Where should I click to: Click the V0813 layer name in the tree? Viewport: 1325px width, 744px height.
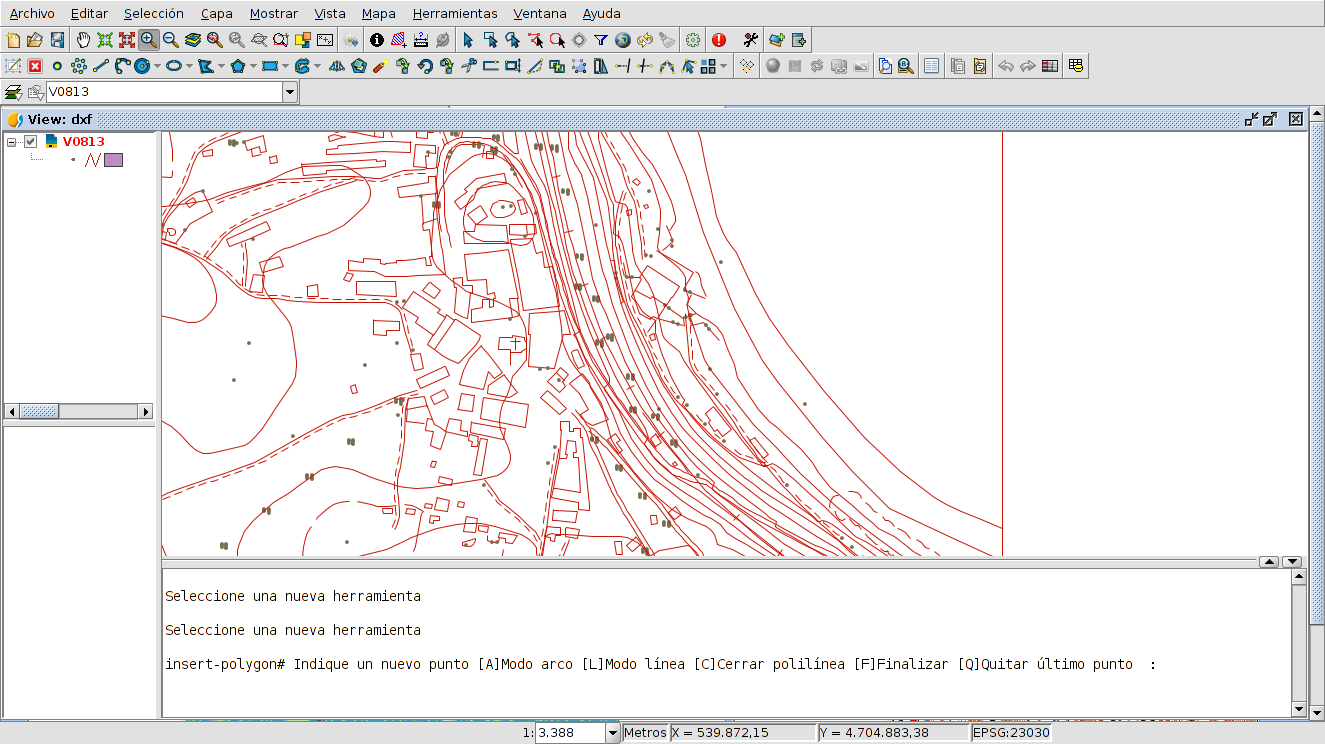(83, 142)
